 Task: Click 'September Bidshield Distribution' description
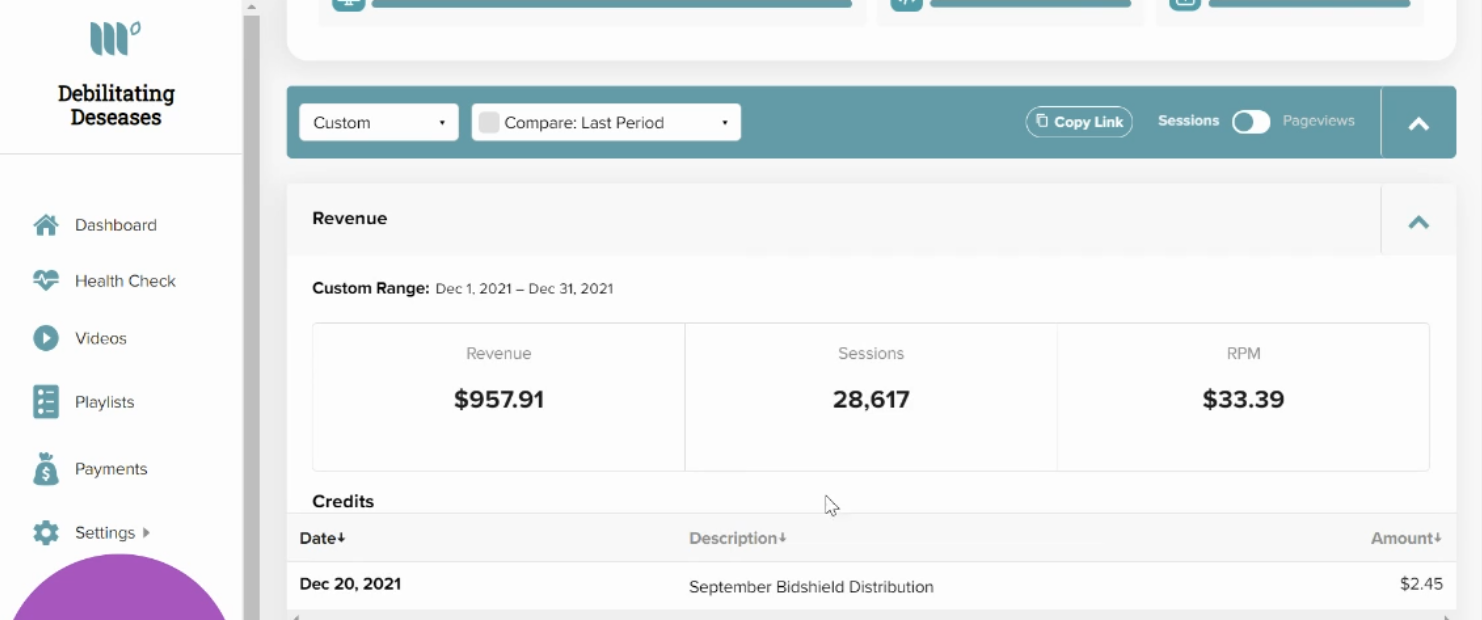coord(811,587)
